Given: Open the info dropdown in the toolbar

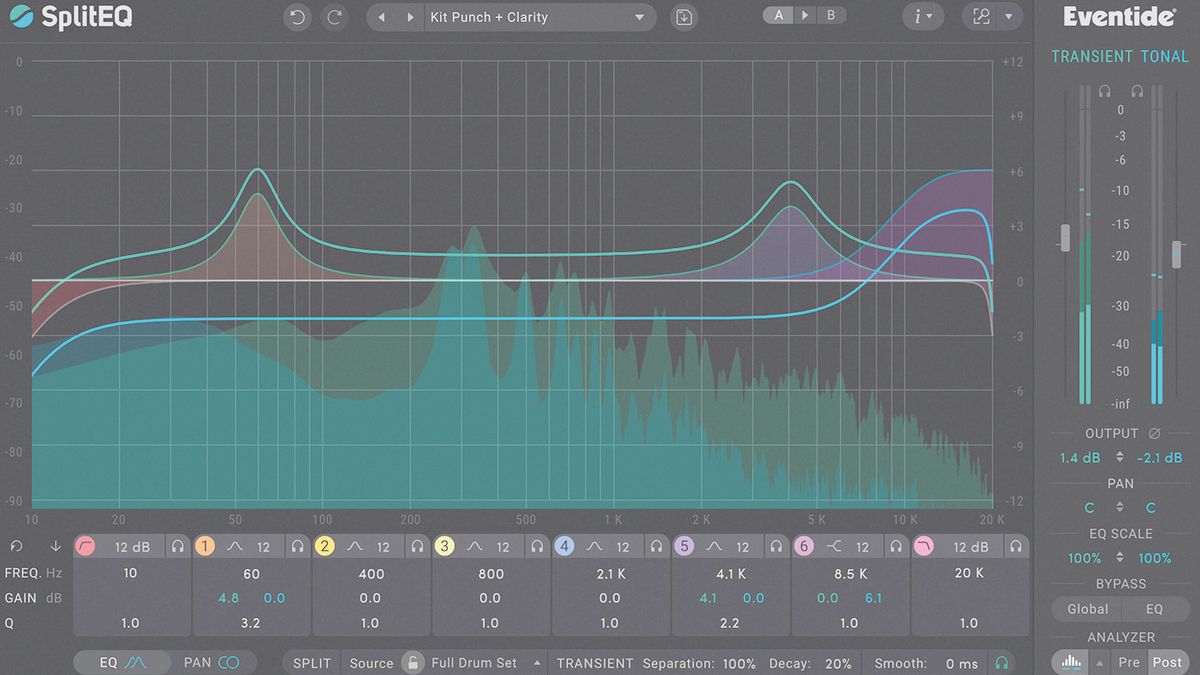Looking at the screenshot, I should 922,17.
